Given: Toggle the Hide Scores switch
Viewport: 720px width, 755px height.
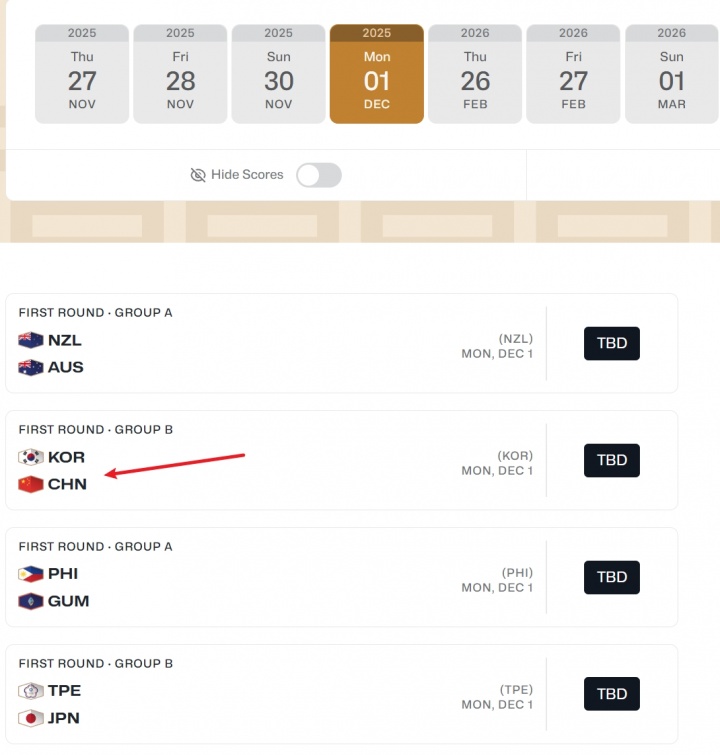Looking at the screenshot, I should pyautogui.click(x=319, y=175).
